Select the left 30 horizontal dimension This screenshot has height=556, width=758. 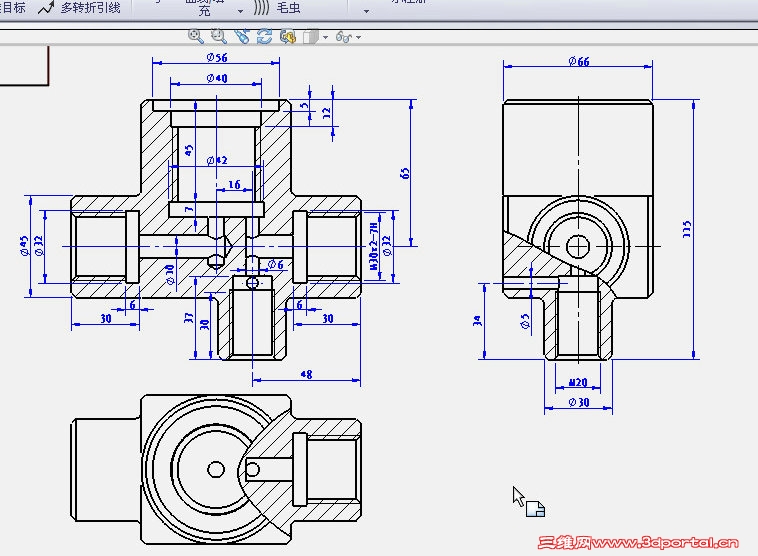click(106, 319)
